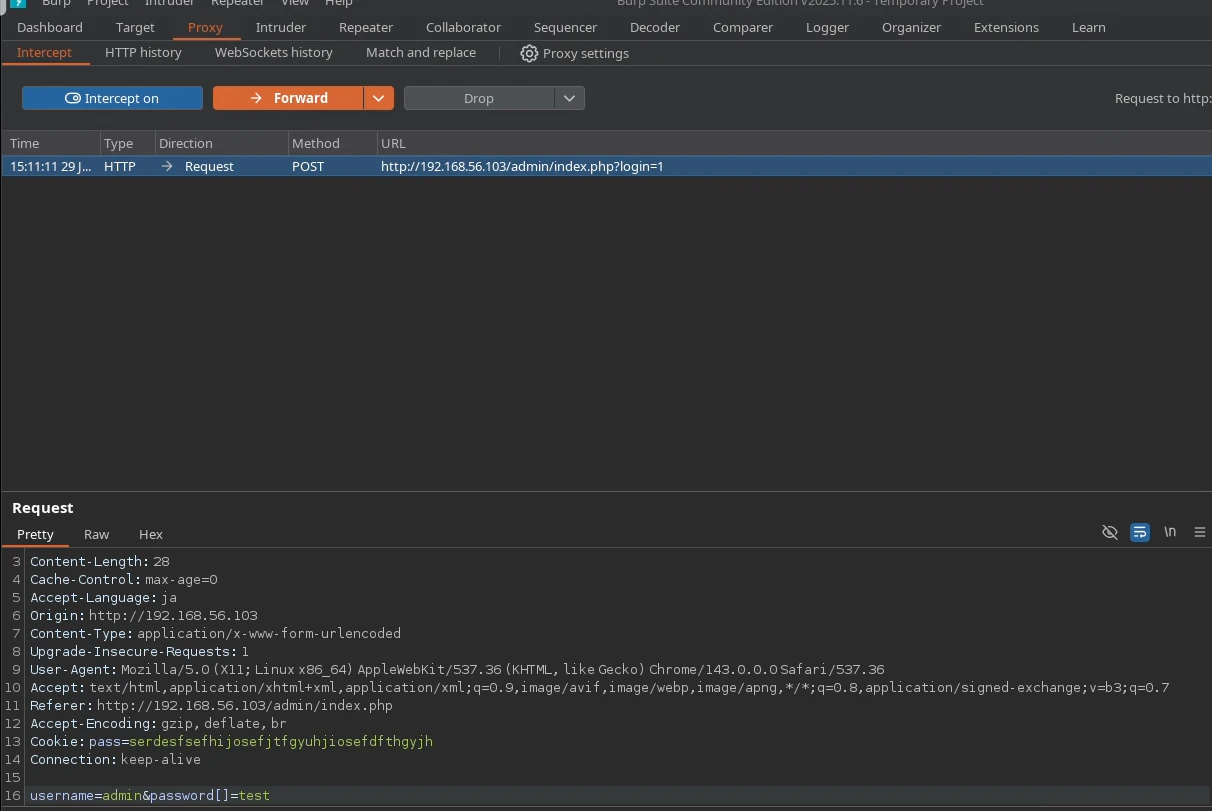Image resolution: width=1212 pixels, height=811 pixels.
Task: Switch request view to Hex
Action: (151, 534)
